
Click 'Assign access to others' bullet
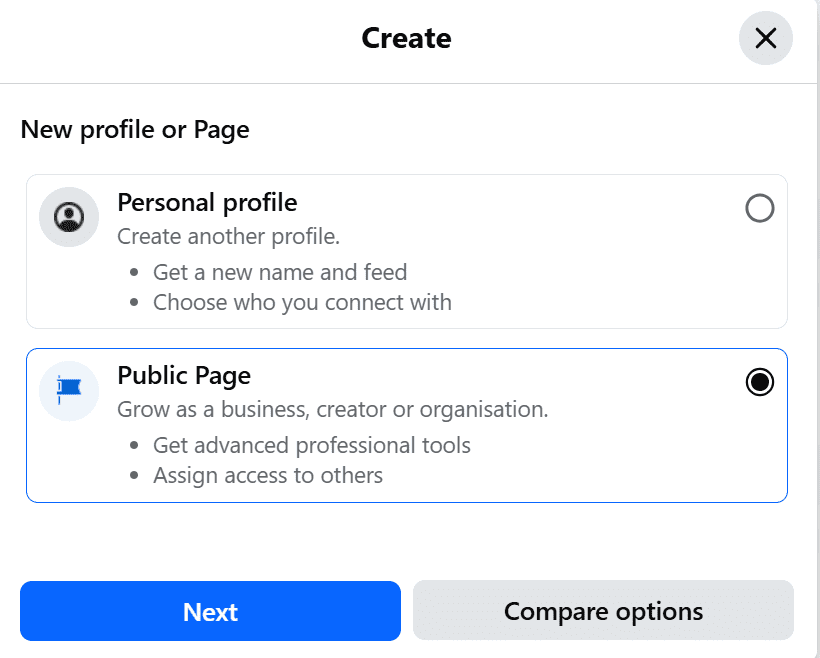point(268,475)
